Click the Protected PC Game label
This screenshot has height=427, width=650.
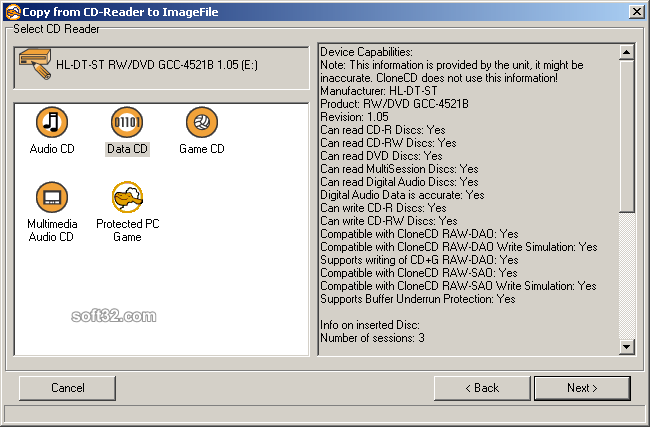point(128,230)
